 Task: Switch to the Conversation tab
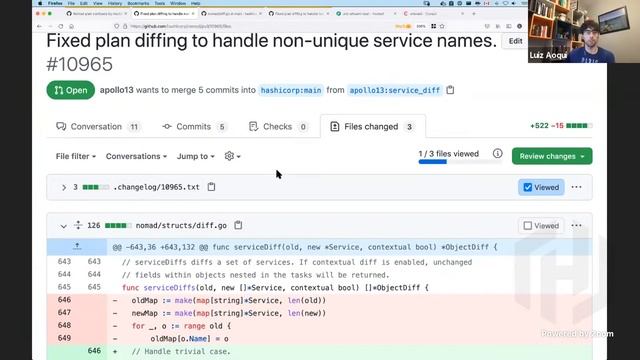(x=98, y=127)
